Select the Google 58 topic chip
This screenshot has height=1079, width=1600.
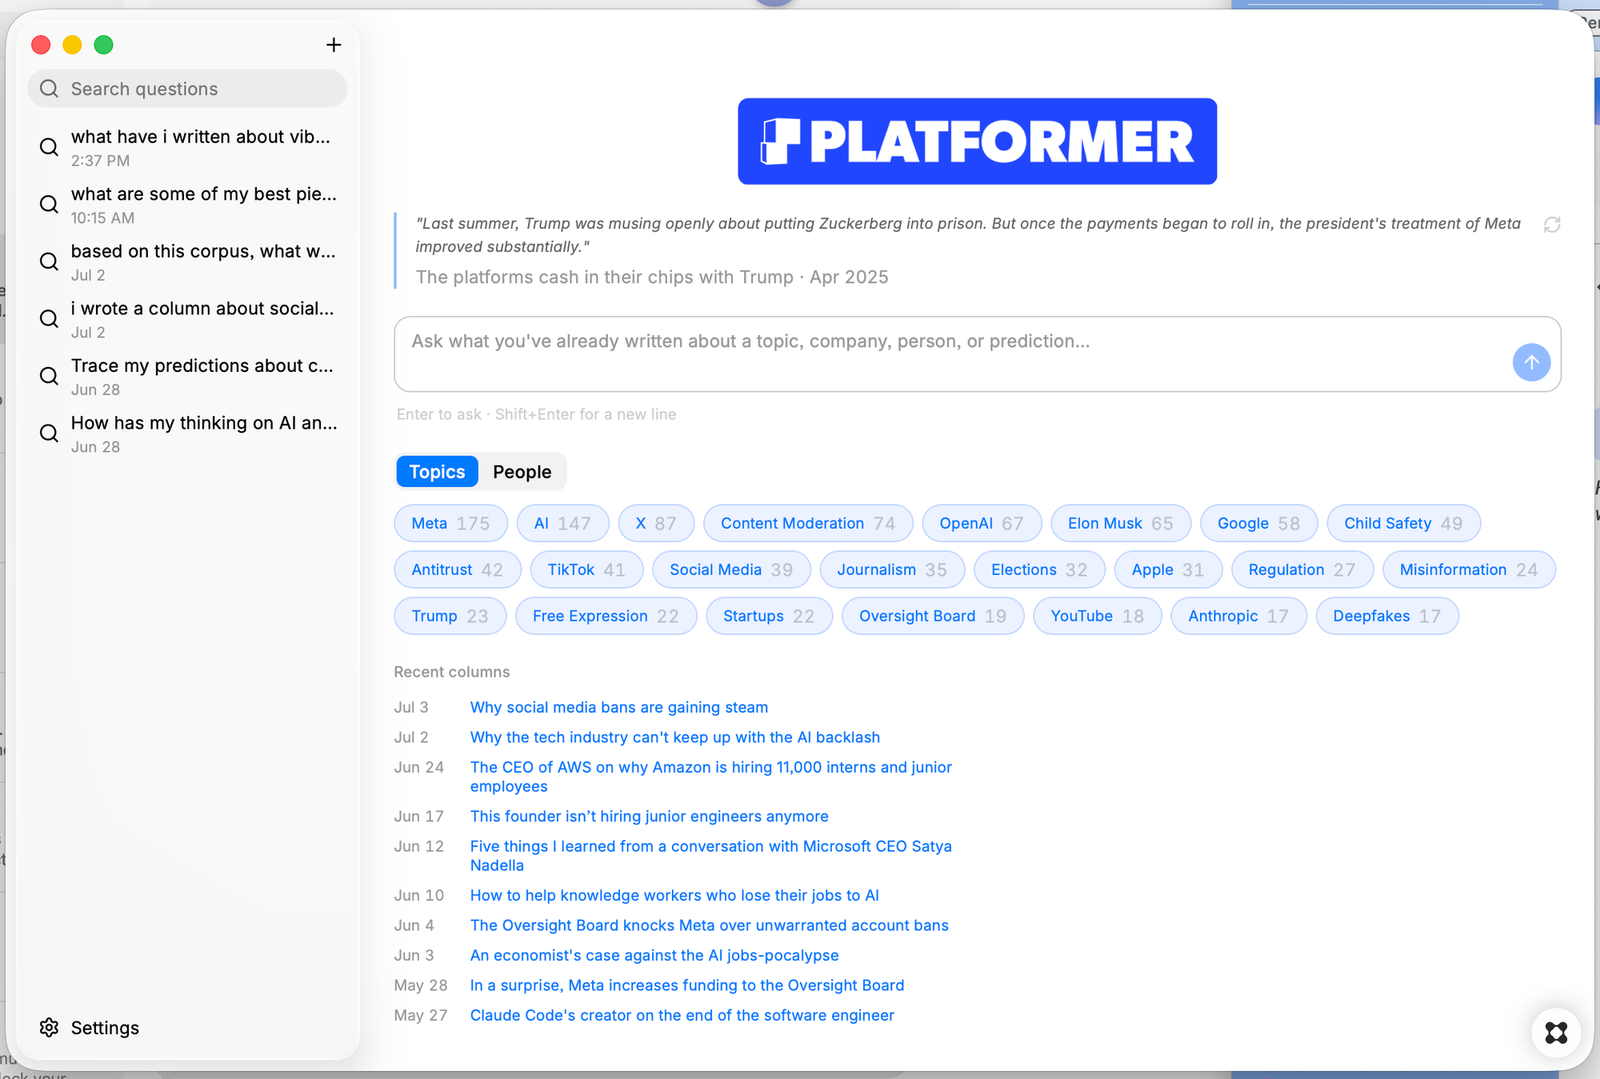[x=1259, y=523]
